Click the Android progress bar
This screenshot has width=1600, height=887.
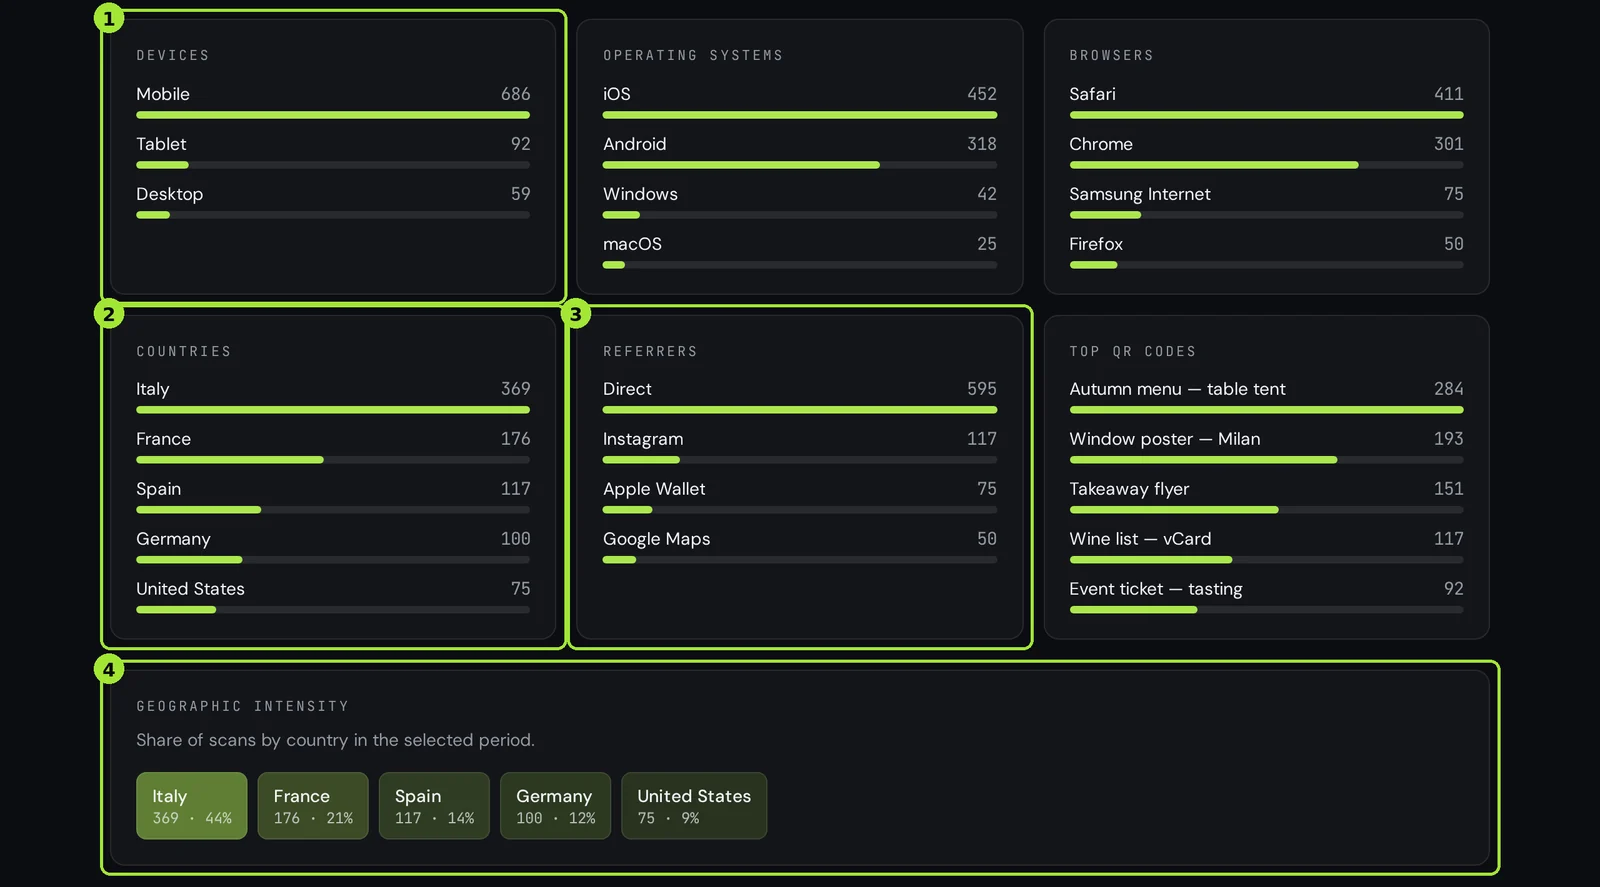point(800,165)
